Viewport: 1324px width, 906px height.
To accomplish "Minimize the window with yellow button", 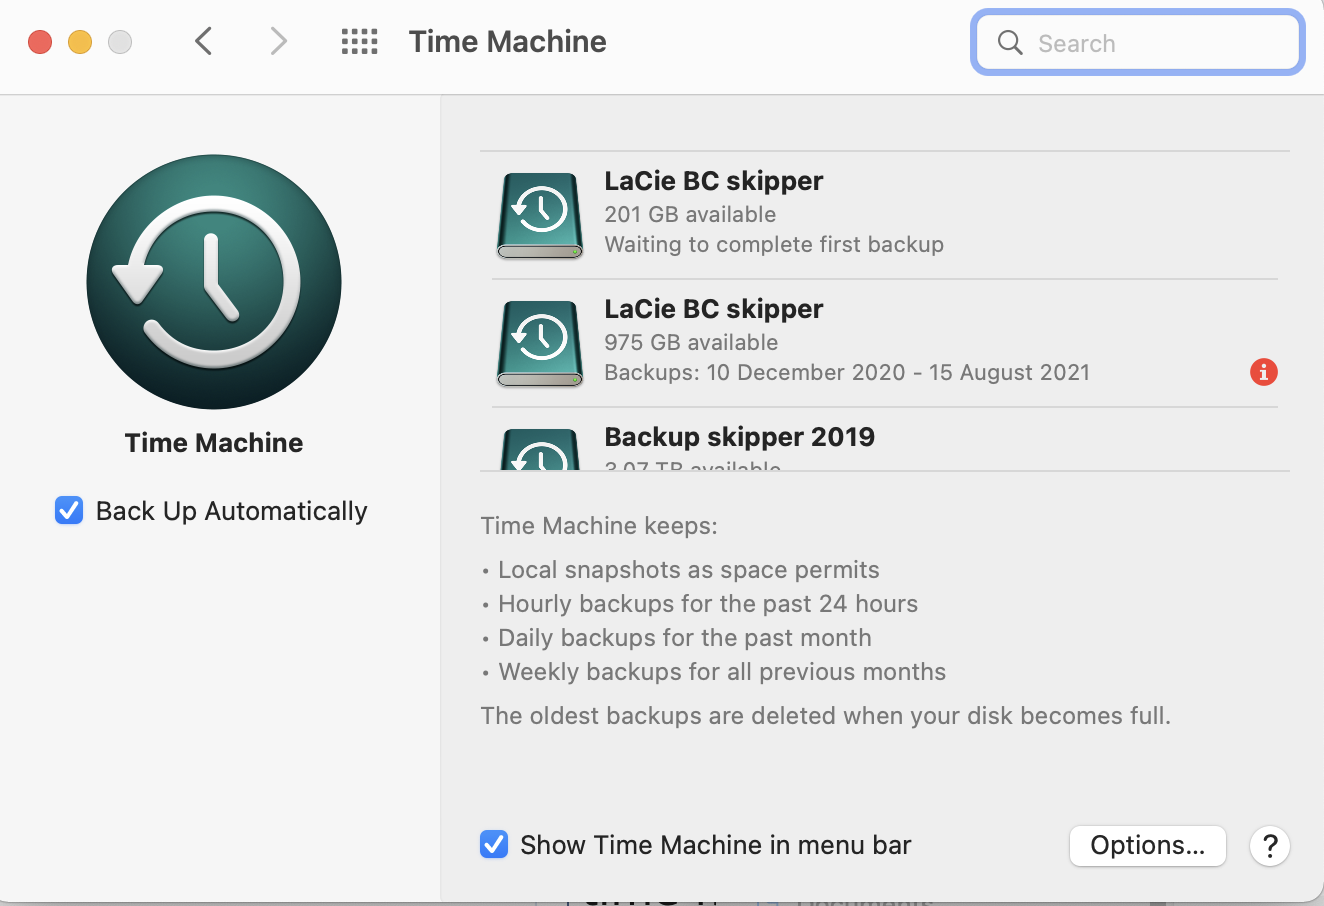I will click(80, 42).
